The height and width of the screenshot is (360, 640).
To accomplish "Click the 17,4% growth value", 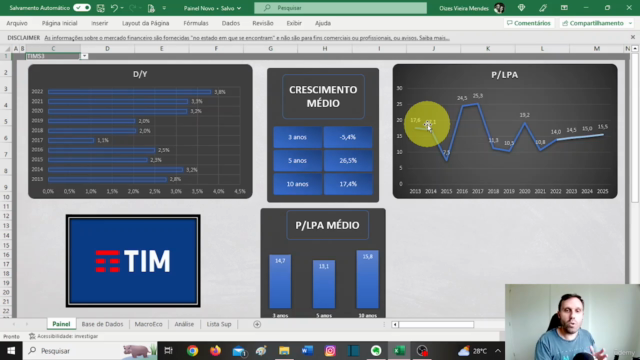I will (348, 184).
